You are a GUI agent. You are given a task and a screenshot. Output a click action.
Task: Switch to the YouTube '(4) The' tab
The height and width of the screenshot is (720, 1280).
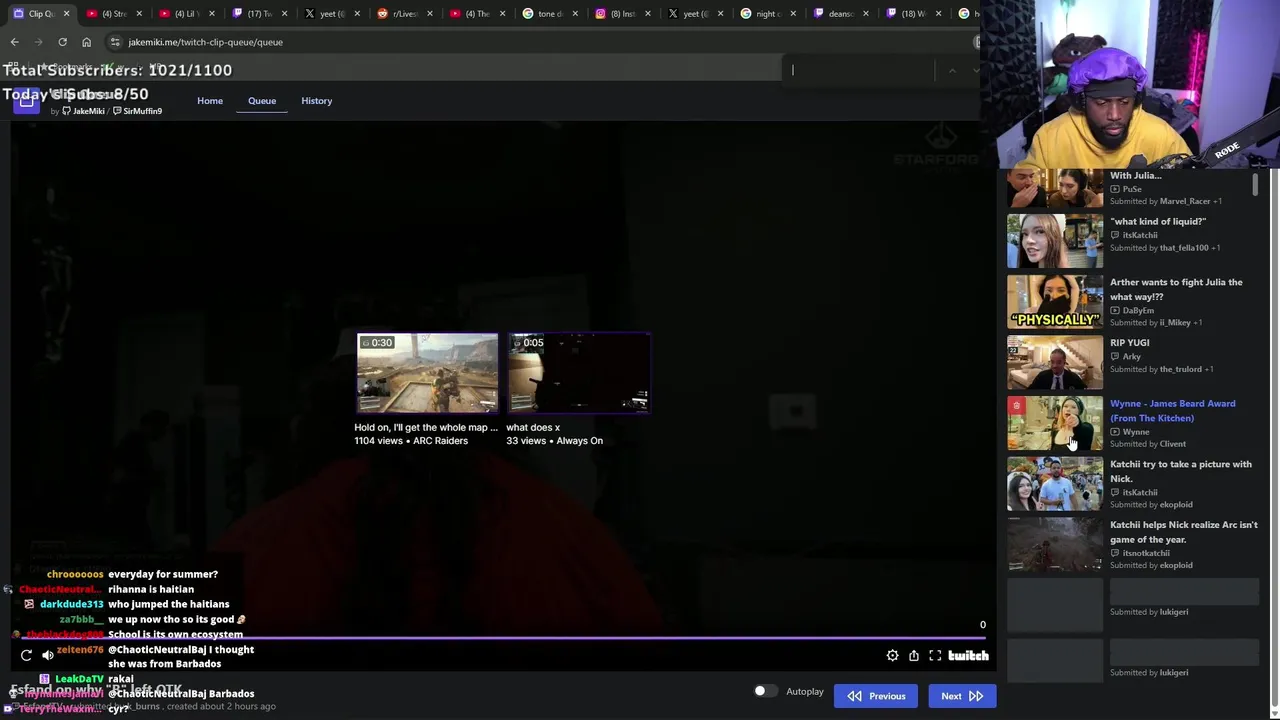pyautogui.click(x=476, y=13)
